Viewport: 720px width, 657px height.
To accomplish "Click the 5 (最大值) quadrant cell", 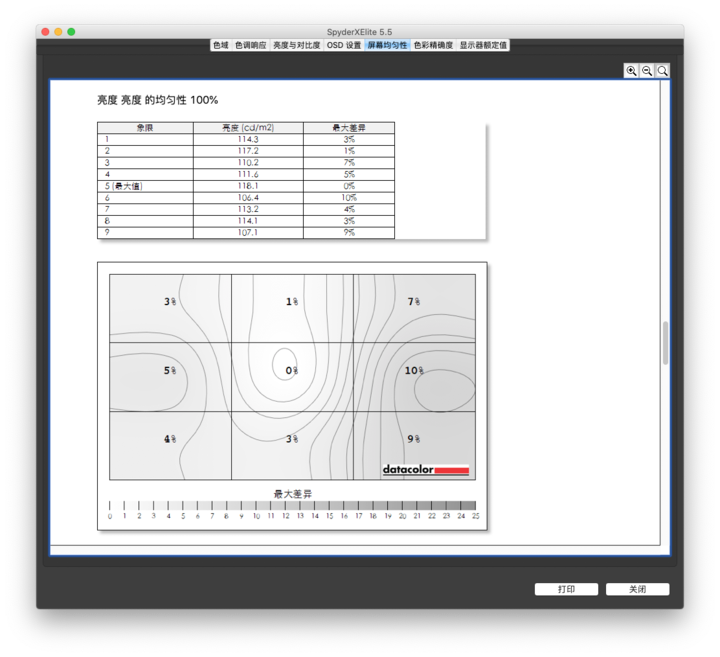I will click(x=145, y=186).
